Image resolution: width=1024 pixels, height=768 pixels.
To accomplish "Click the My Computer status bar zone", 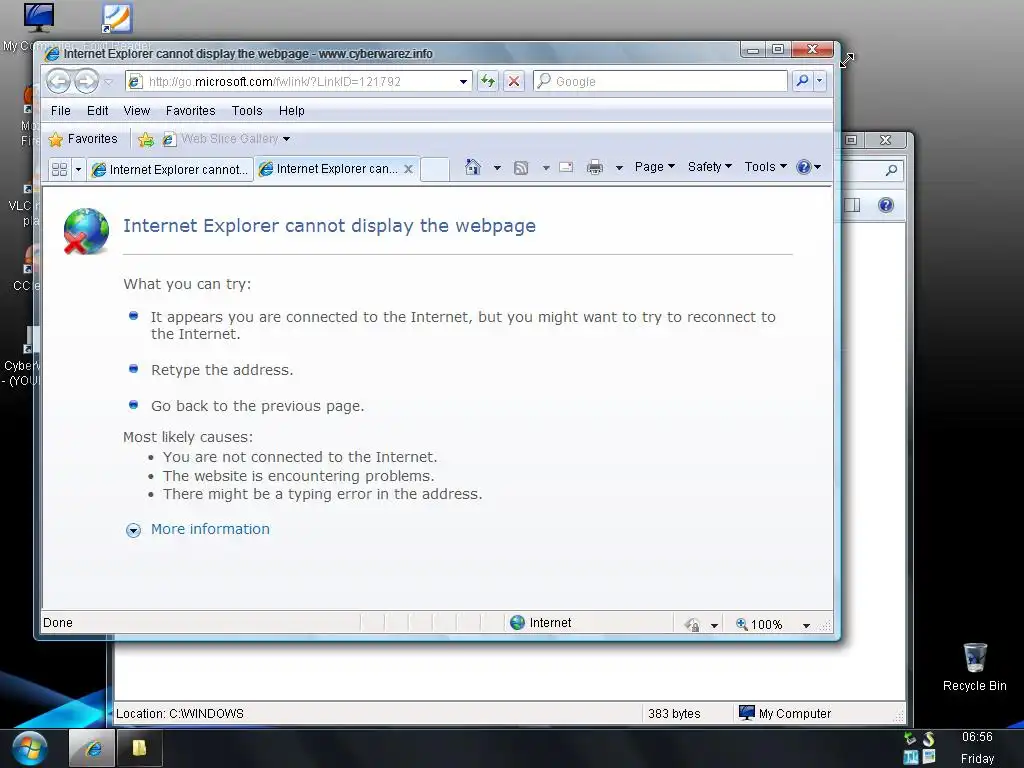I will click(785, 714).
